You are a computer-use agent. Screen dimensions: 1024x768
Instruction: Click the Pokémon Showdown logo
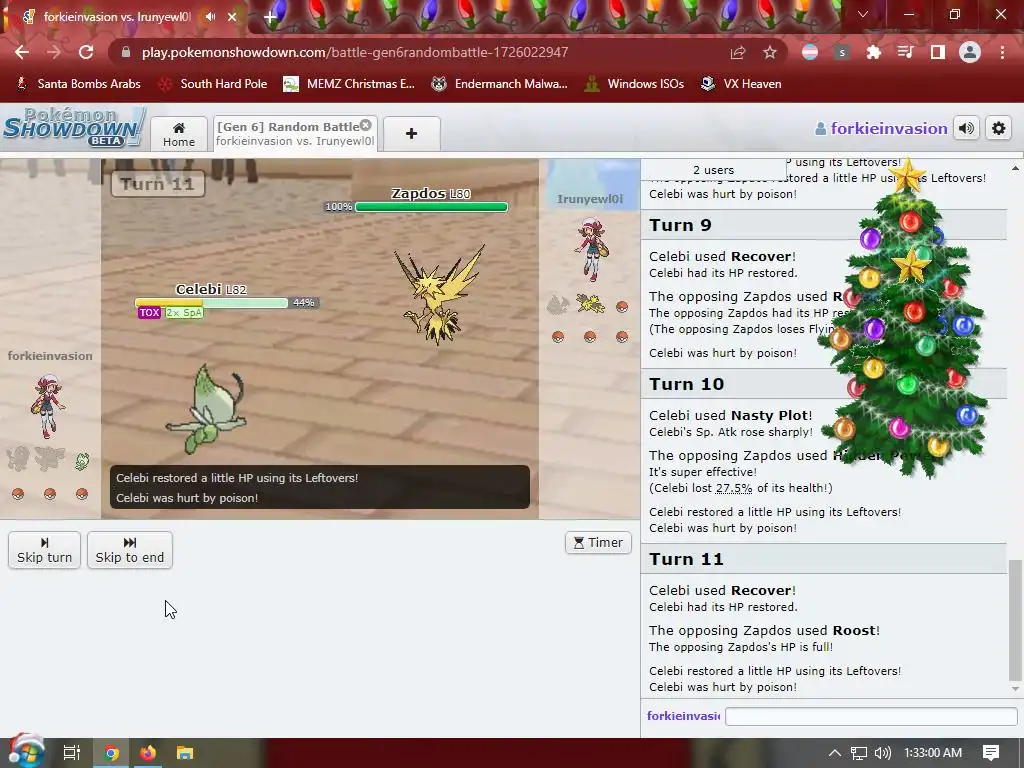[x=74, y=127]
